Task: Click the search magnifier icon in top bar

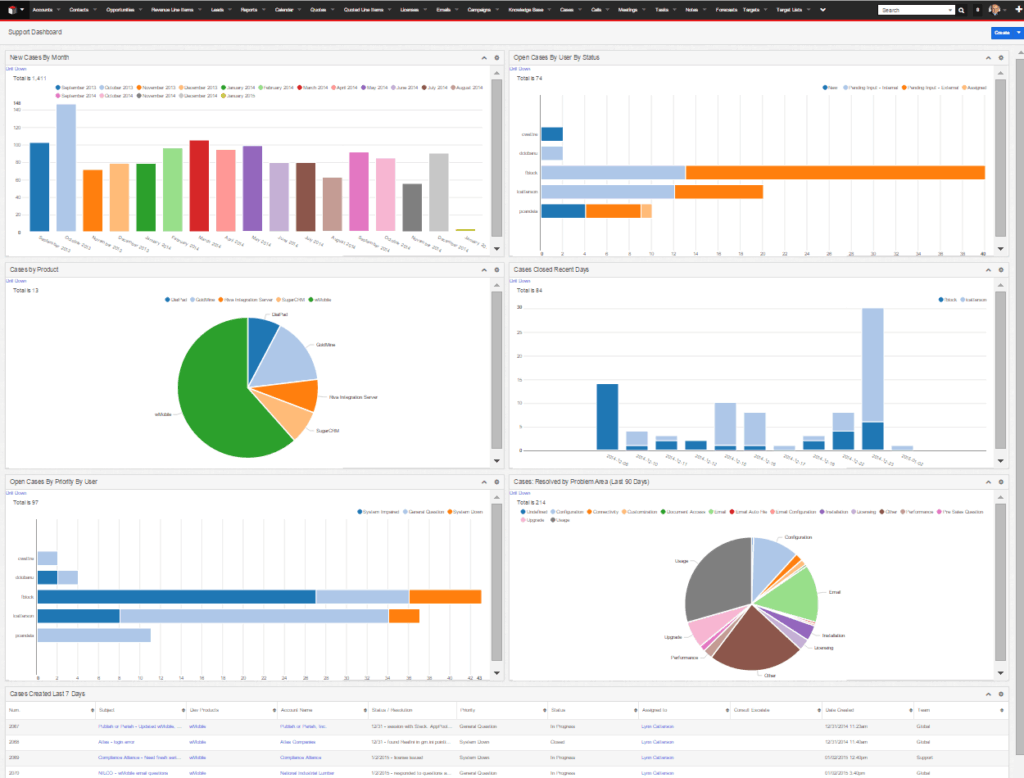Action: click(x=962, y=10)
